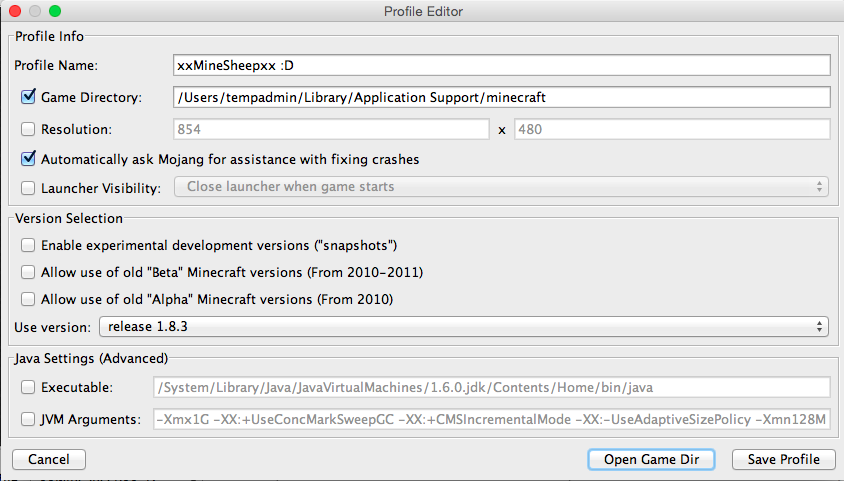Enable the JVM Arguments checkbox
The height and width of the screenshot is (481, 844).
(28, 419)
